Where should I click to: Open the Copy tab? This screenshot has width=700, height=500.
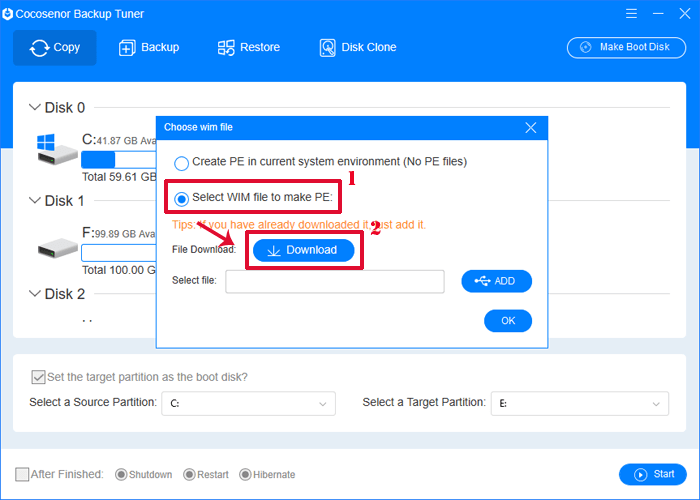54,47
